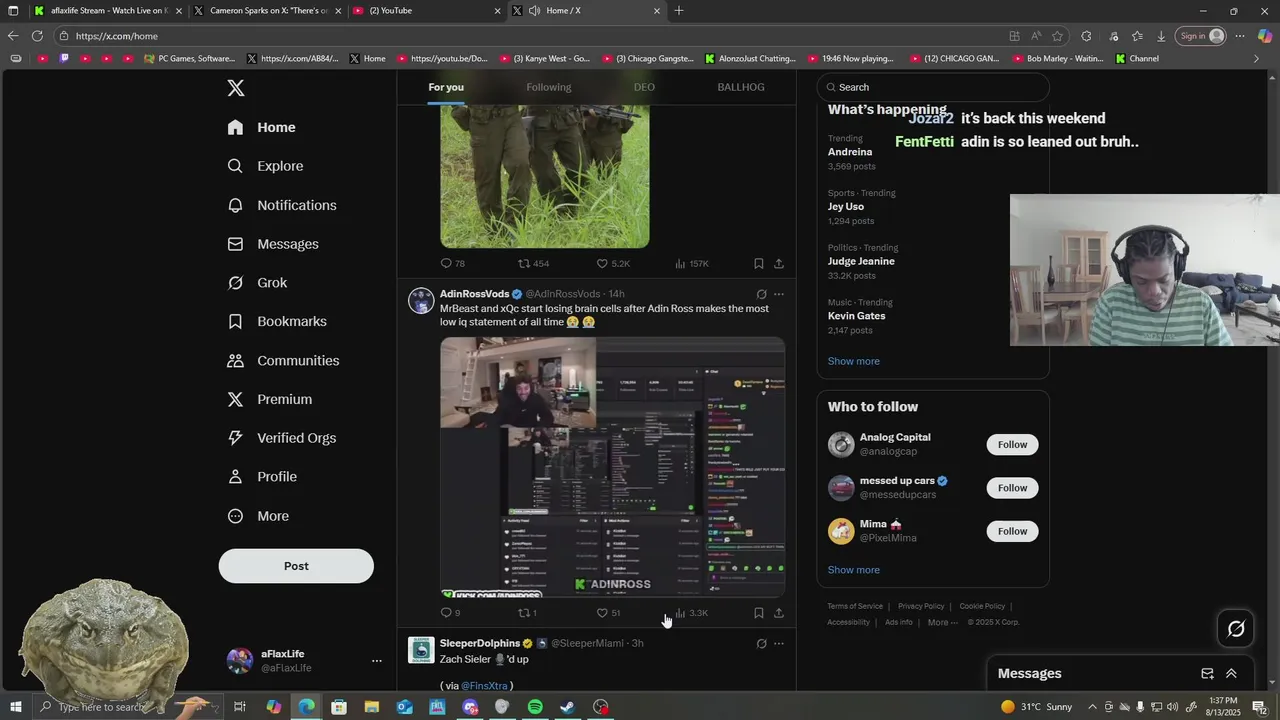1280x720 pixels.
Task: Open Explore in the sidebar
Action: pyautogui.click(x=265, y=166)
